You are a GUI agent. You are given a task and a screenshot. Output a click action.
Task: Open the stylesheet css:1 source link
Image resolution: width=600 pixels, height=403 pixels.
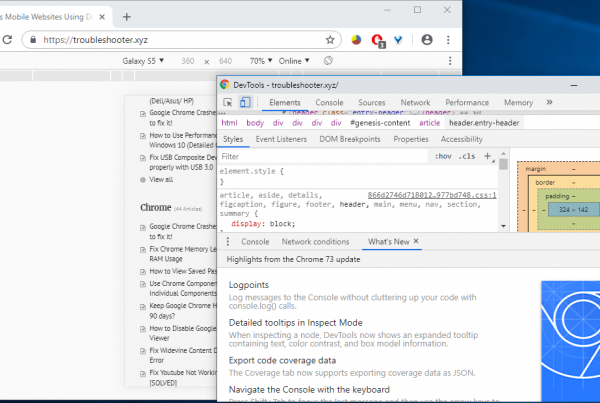coord(432,195)
